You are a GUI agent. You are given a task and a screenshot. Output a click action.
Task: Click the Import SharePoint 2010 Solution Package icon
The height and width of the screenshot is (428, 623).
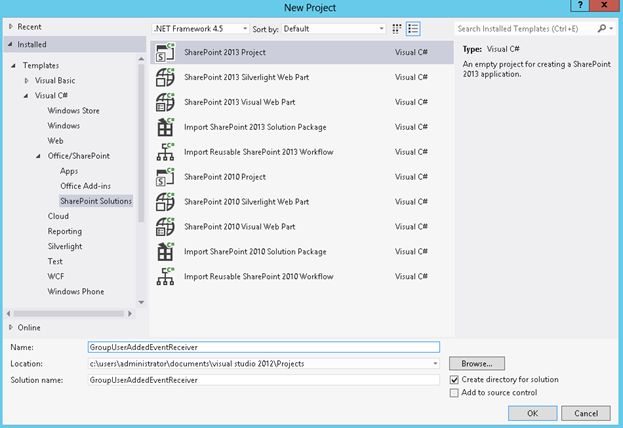(165, 252)
